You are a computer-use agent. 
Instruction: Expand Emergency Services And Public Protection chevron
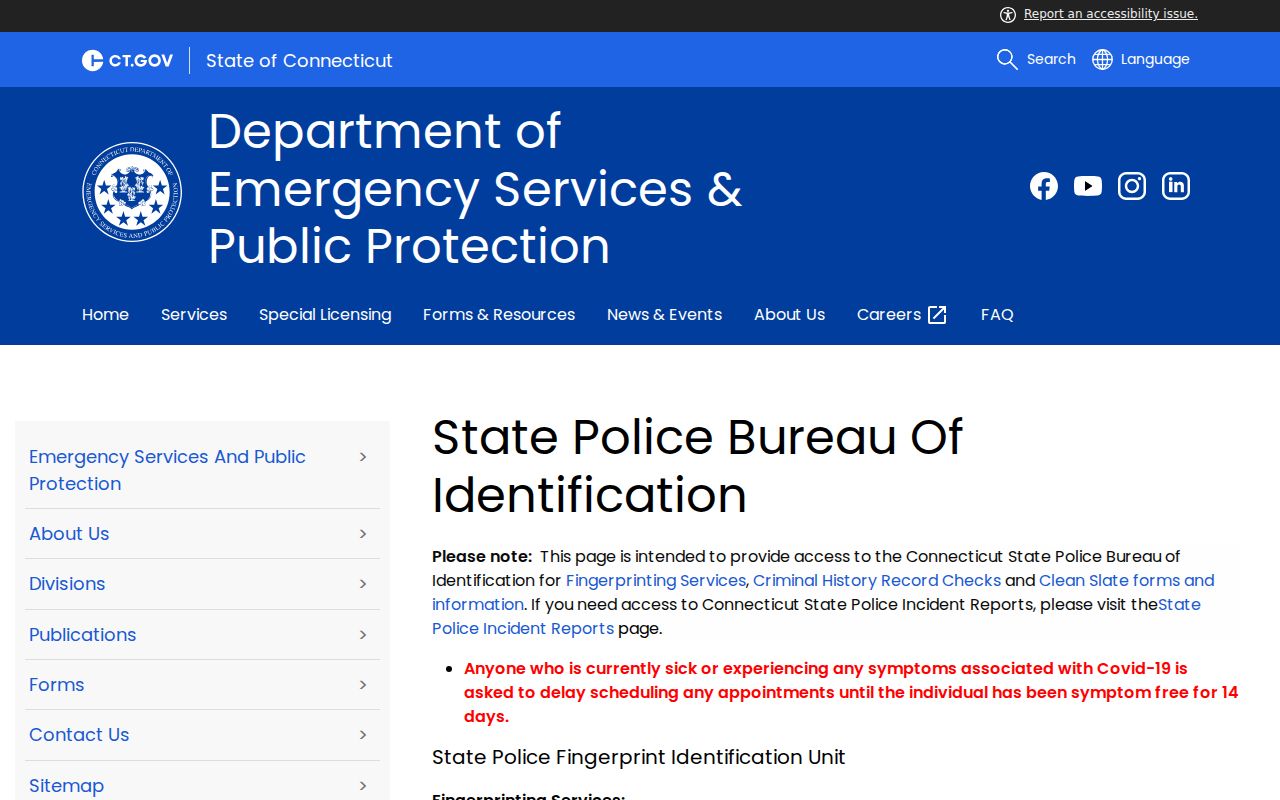(363, 456)
